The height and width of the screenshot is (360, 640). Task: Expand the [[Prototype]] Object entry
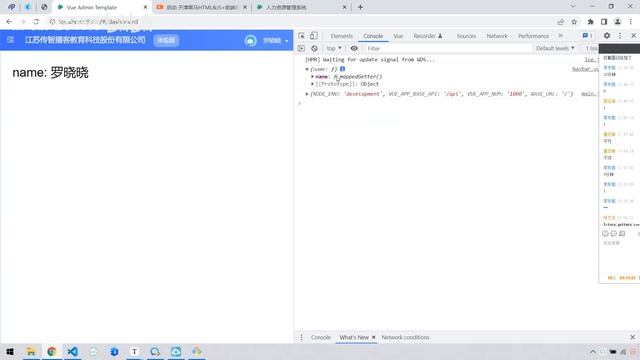313,84
